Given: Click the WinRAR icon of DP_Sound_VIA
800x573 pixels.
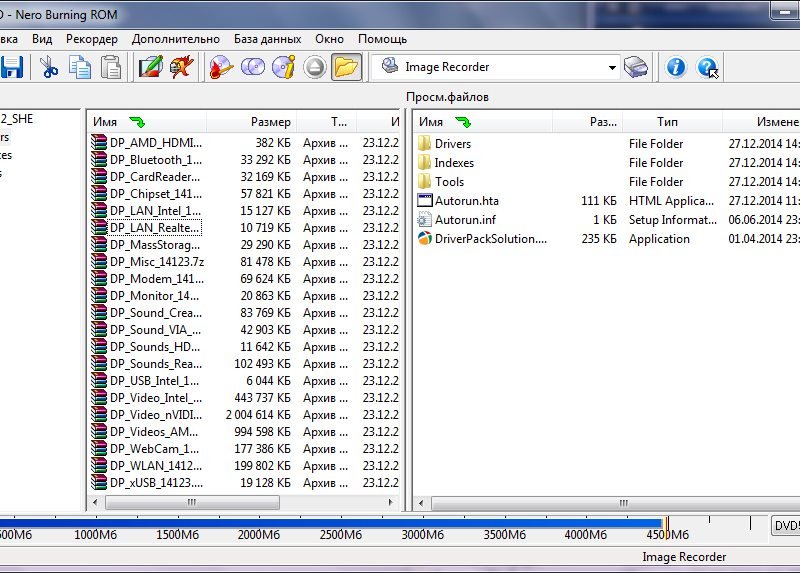Looking at the screenshot, I should (x=99, y=330).
